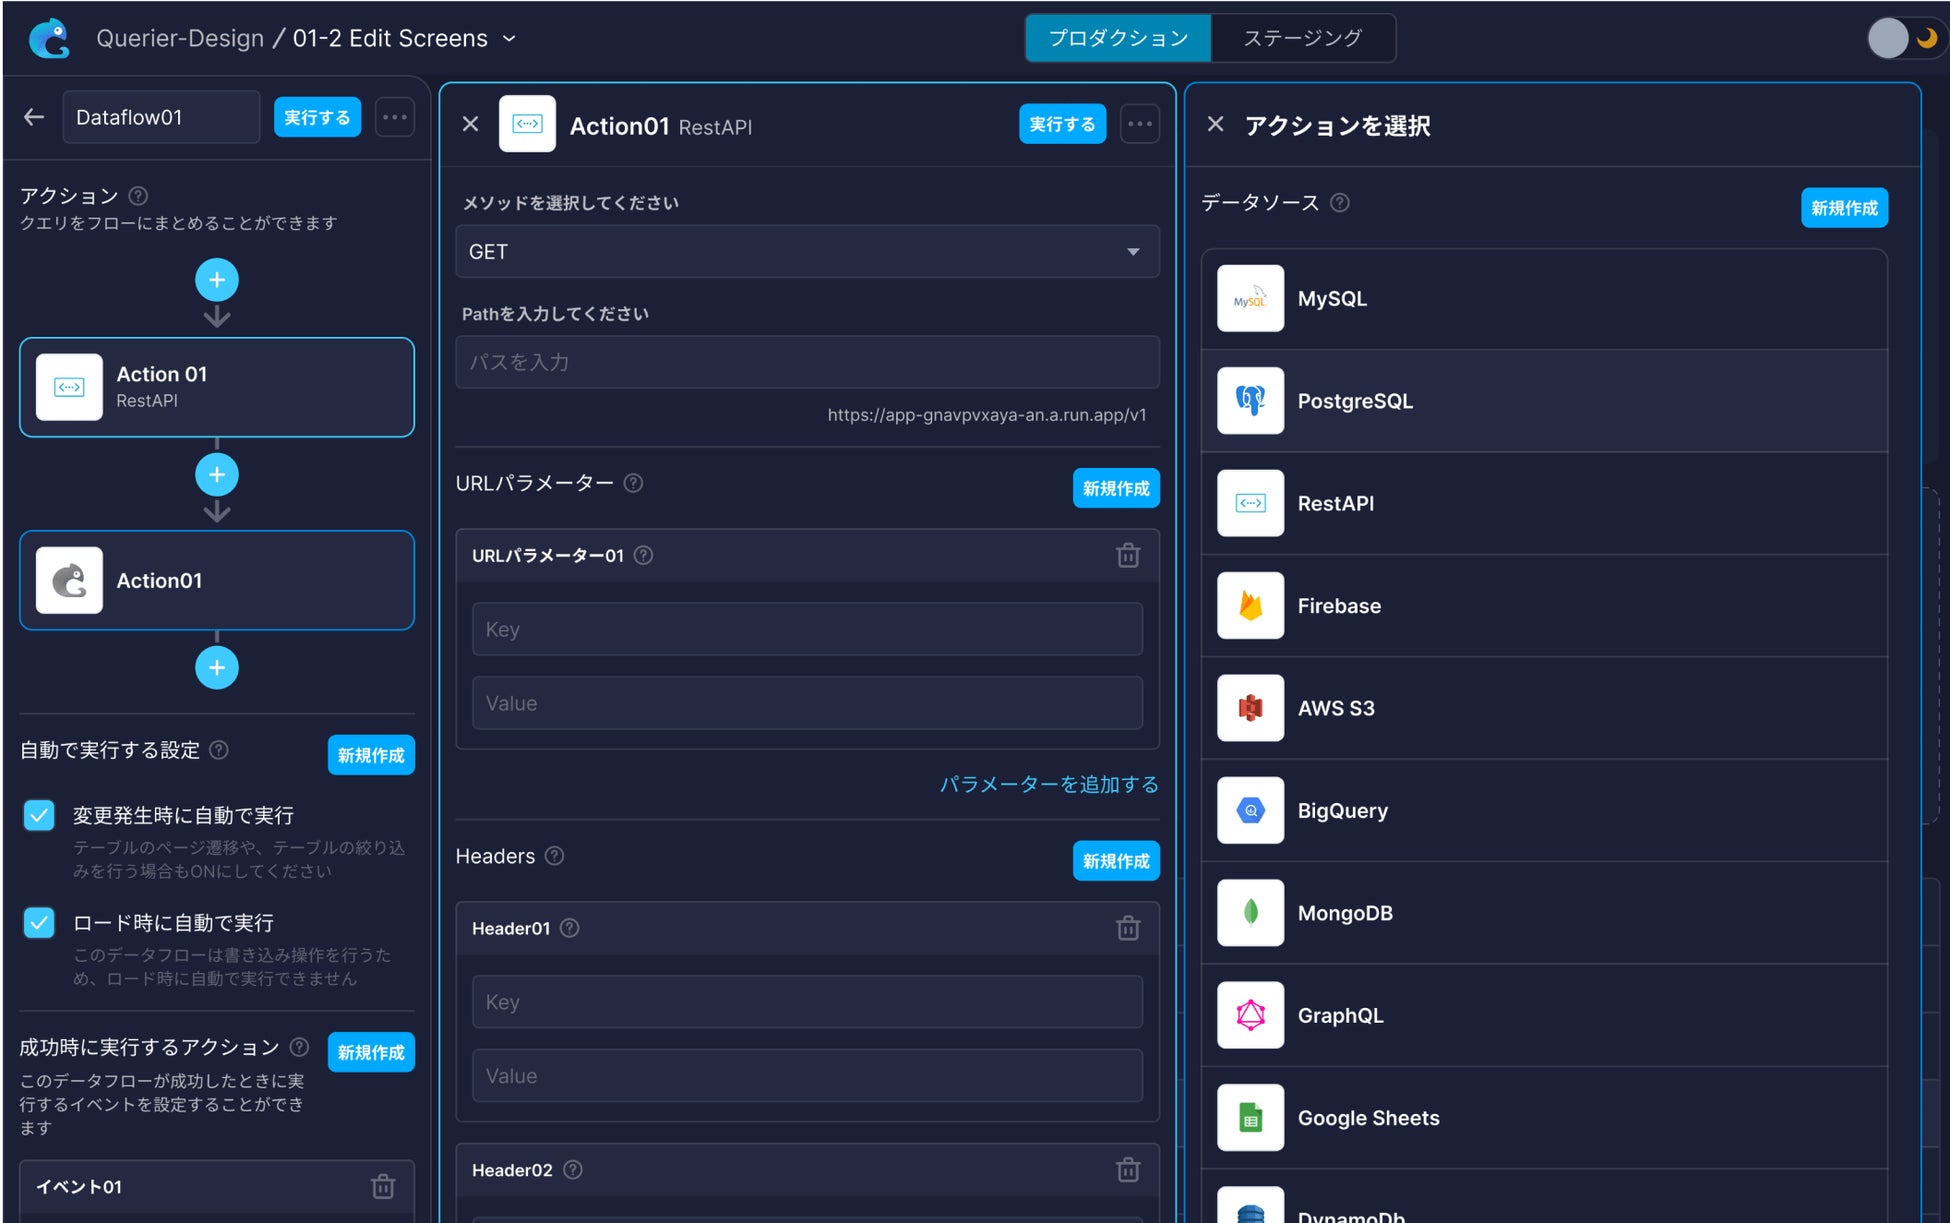Add action with top plus circle
This screenshot has height=1223, width=1950.
point(217,280)
